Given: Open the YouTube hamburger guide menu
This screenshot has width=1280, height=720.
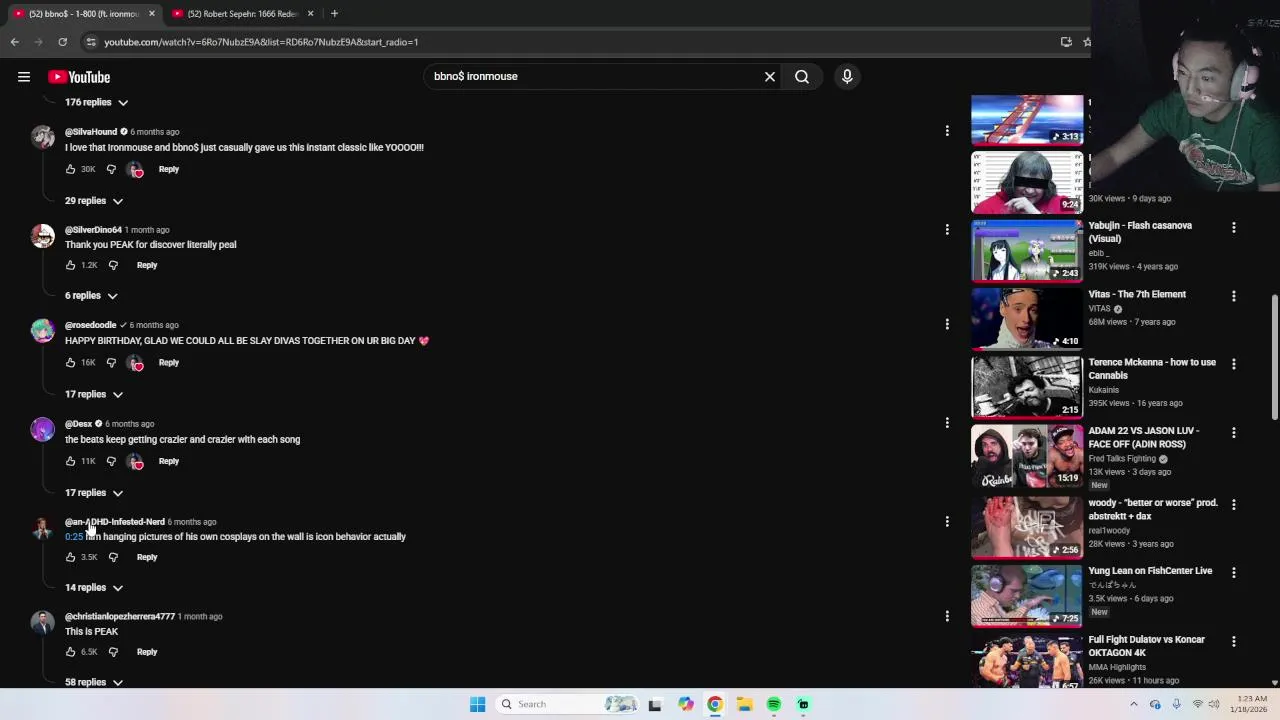Looking at the screenshot, I should 24,77.
